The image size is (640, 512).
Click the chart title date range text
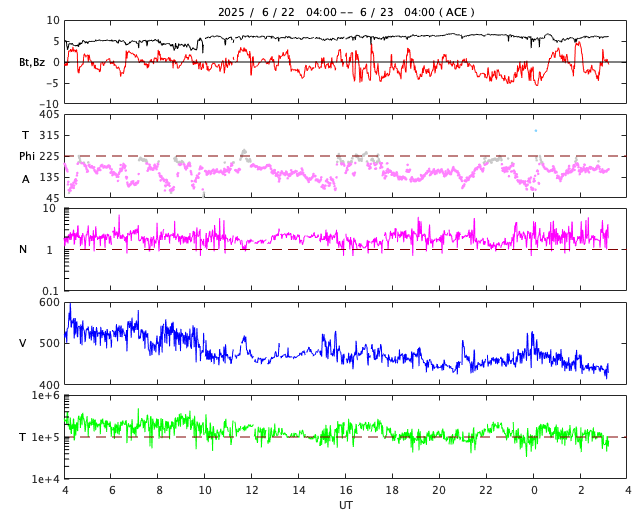[346, 12]
